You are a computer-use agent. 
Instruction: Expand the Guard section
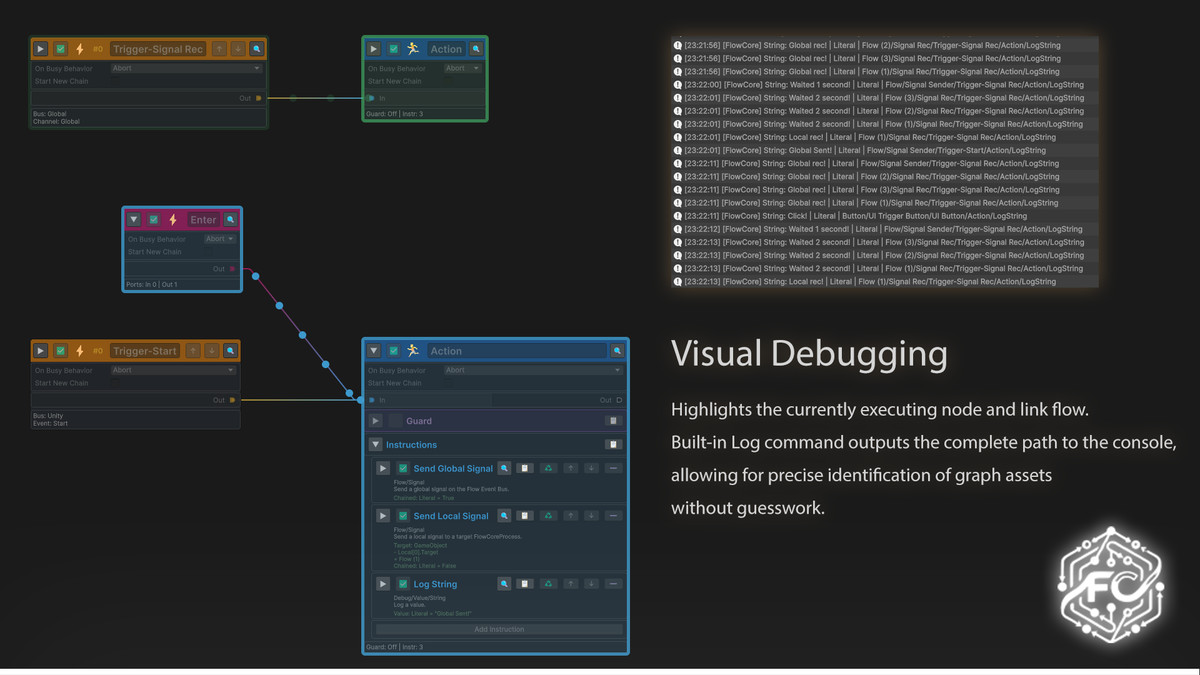click(x=376, y=421)
